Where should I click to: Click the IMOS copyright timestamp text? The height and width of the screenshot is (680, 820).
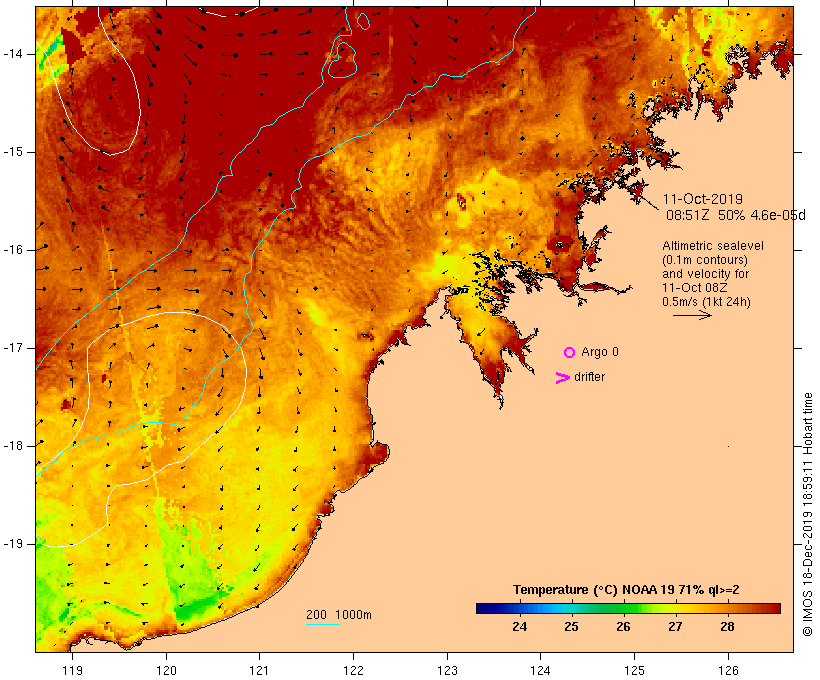point(808,515)
